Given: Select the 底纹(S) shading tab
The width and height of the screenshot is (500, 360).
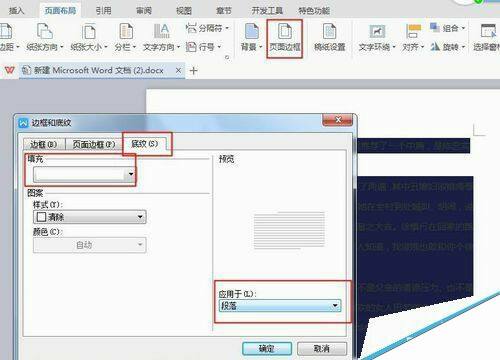Looking at the screenshot, I should coord(144,144).
